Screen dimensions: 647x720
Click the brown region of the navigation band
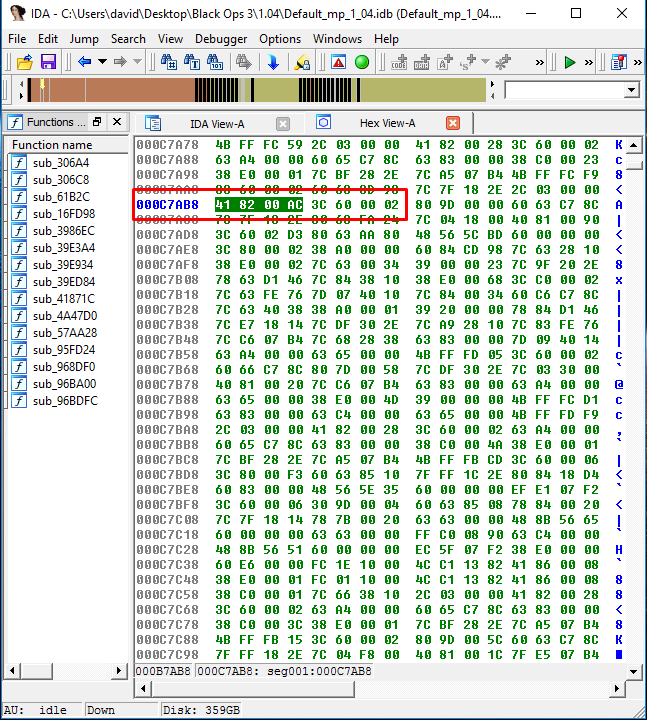click(138, 90)
